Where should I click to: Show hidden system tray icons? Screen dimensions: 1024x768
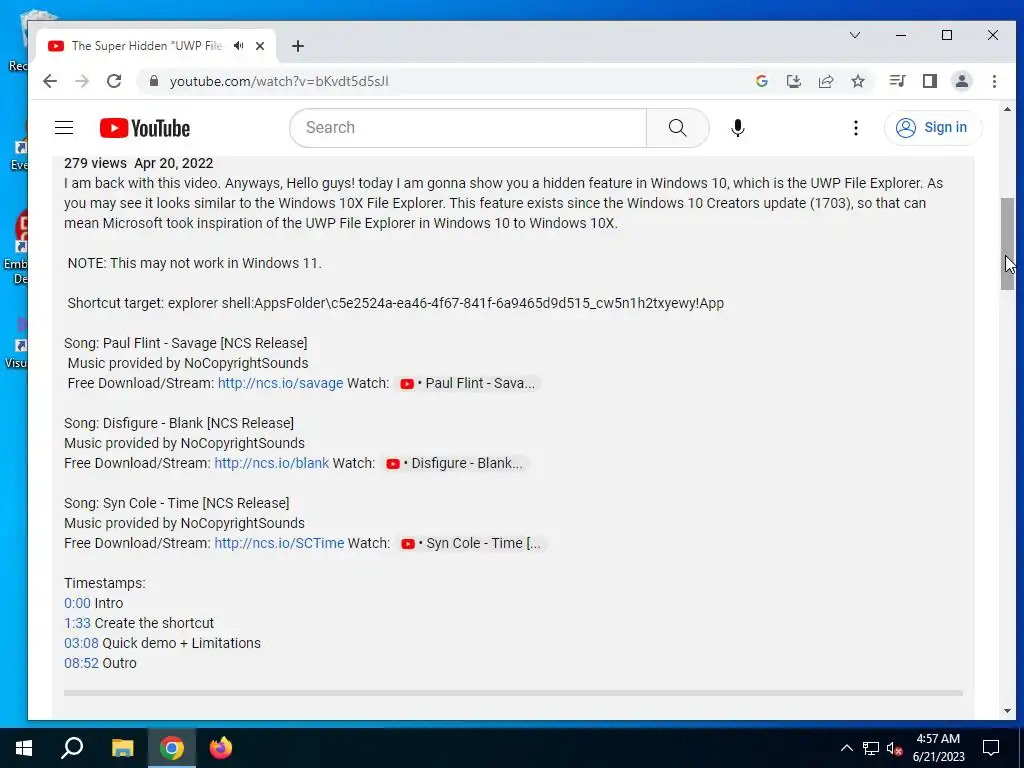pos(846,748)
